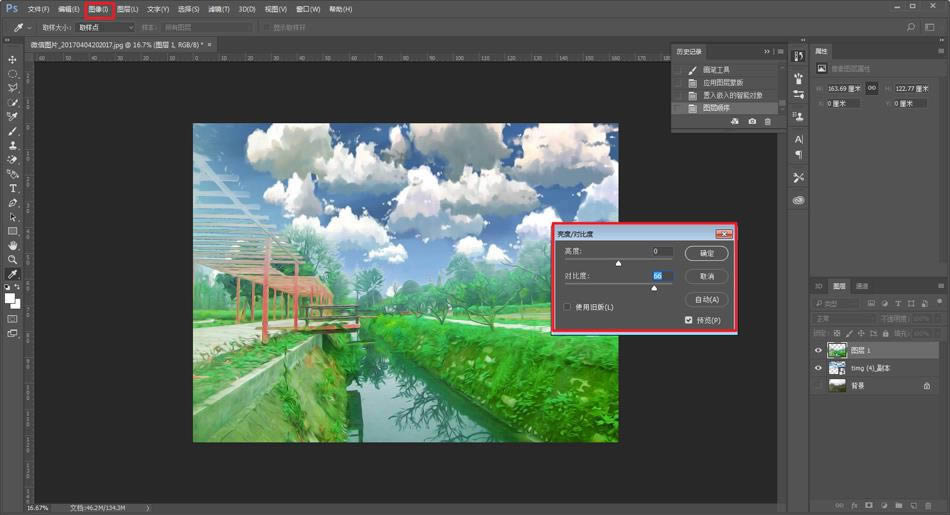Switch to the 通道 channels tab
The image size is (950, 515).
tap(862, 286)
